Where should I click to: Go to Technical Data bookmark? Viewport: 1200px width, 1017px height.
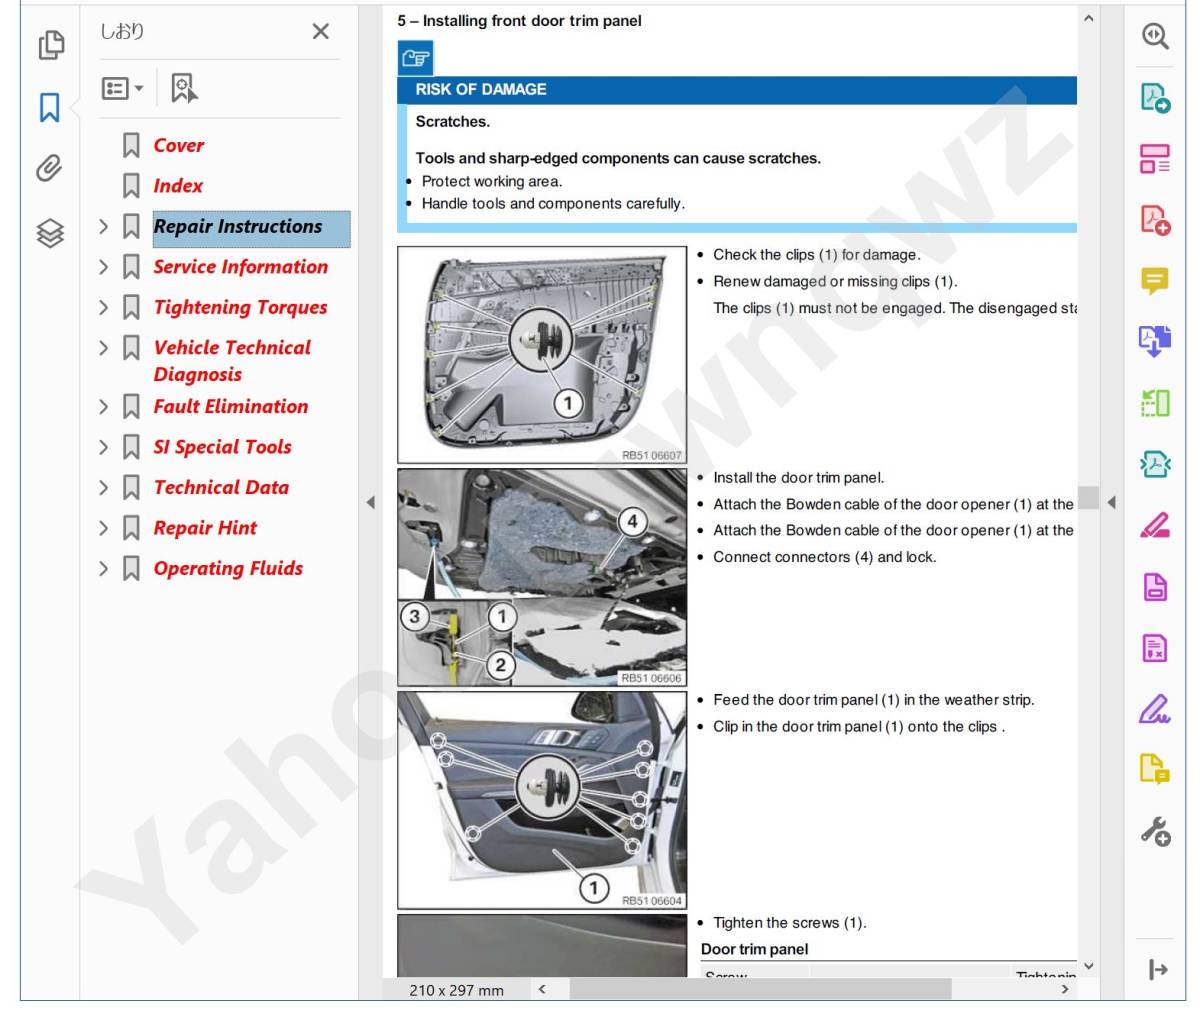coord(221,487)
